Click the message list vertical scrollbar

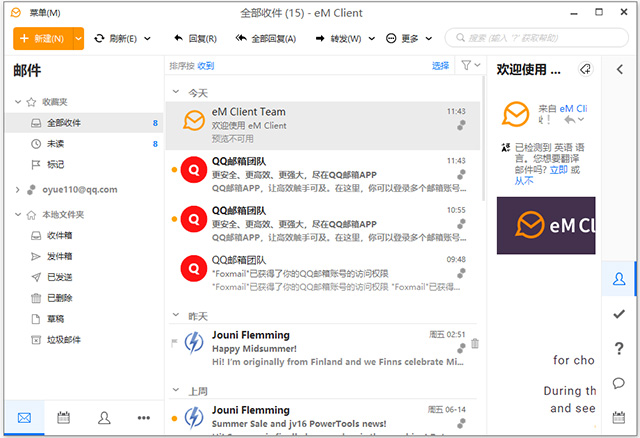coord(484,139)
